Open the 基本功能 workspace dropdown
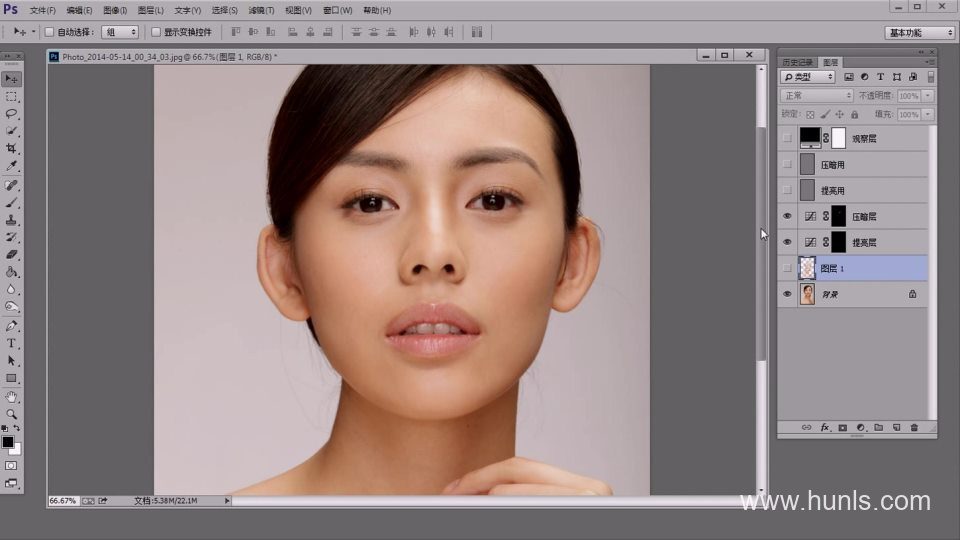This screenshot has height=540, width=960. pos(920,32)
